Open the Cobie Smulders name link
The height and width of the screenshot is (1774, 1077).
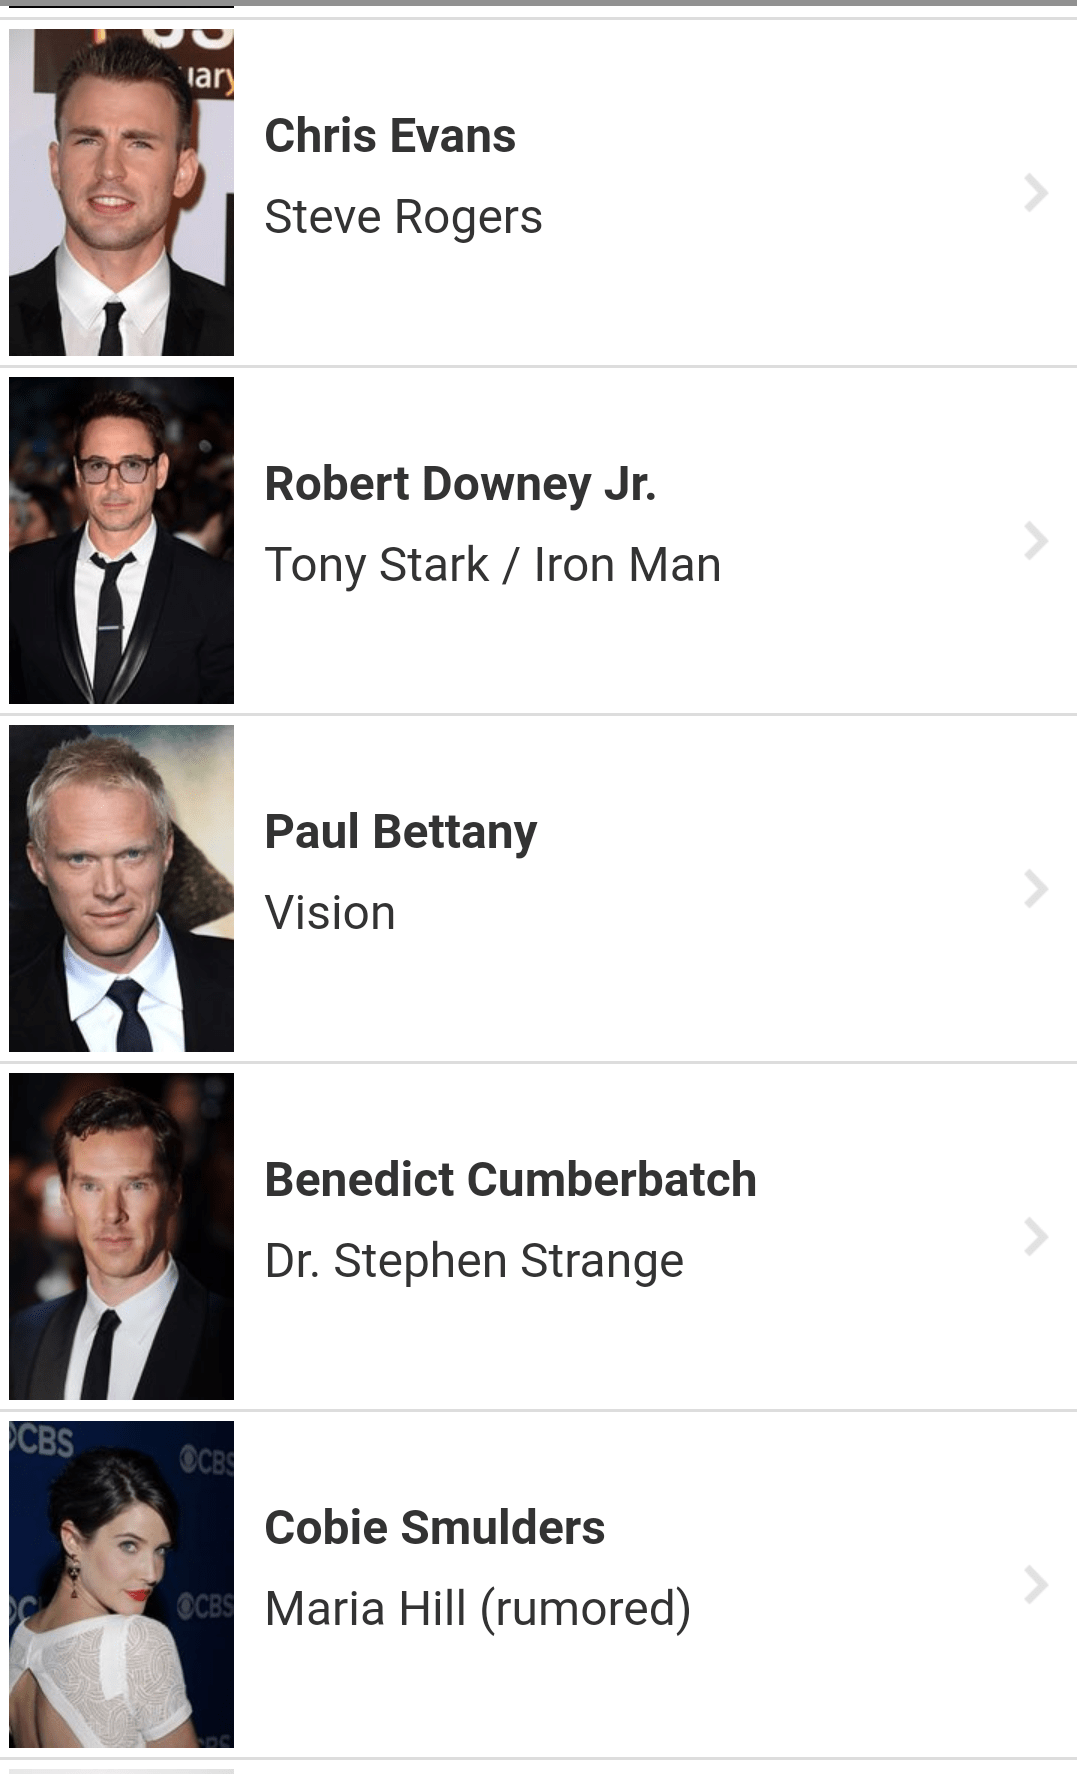434,1528
